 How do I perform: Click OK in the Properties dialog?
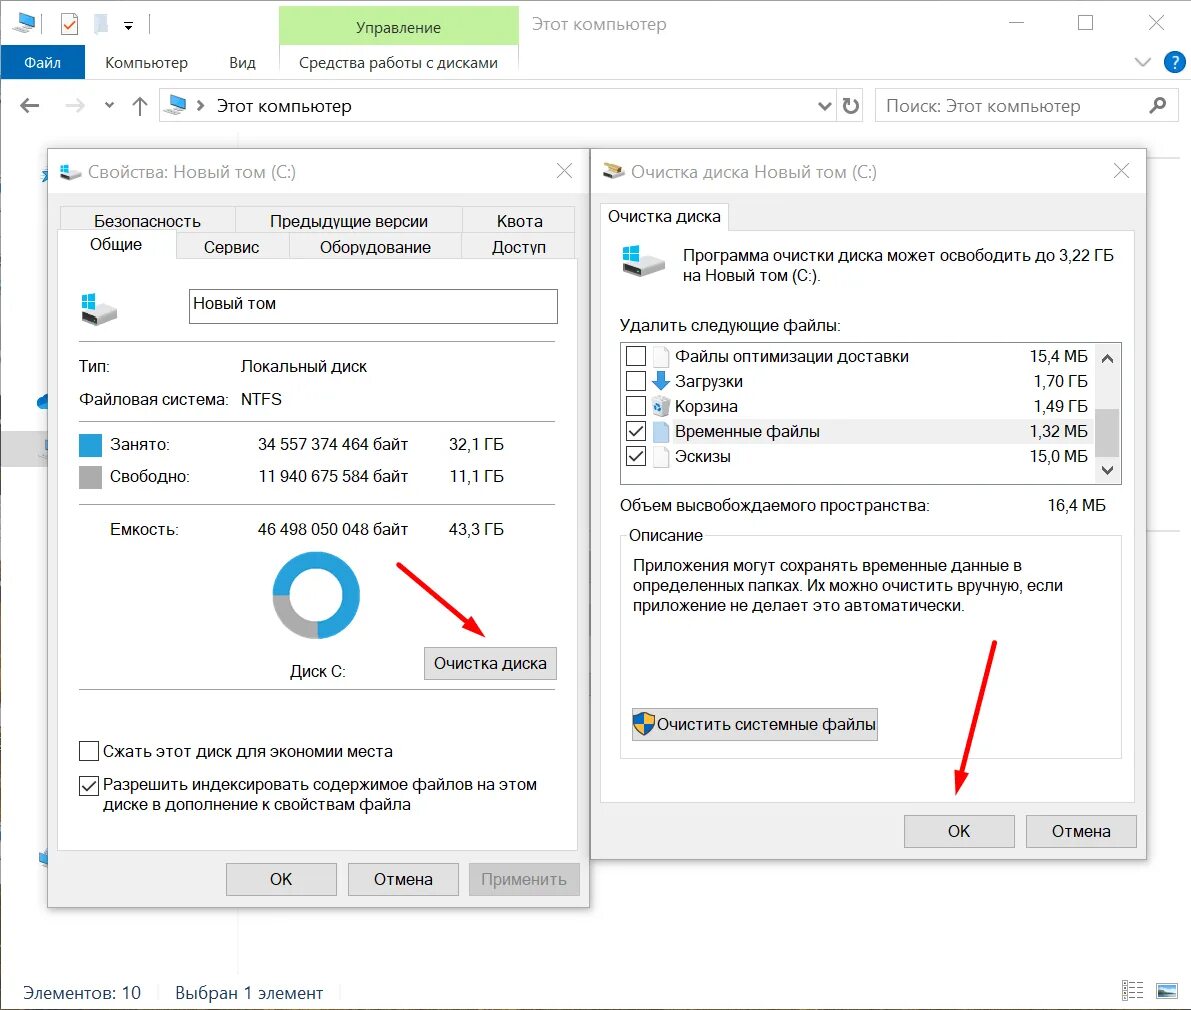coord(281,879)
